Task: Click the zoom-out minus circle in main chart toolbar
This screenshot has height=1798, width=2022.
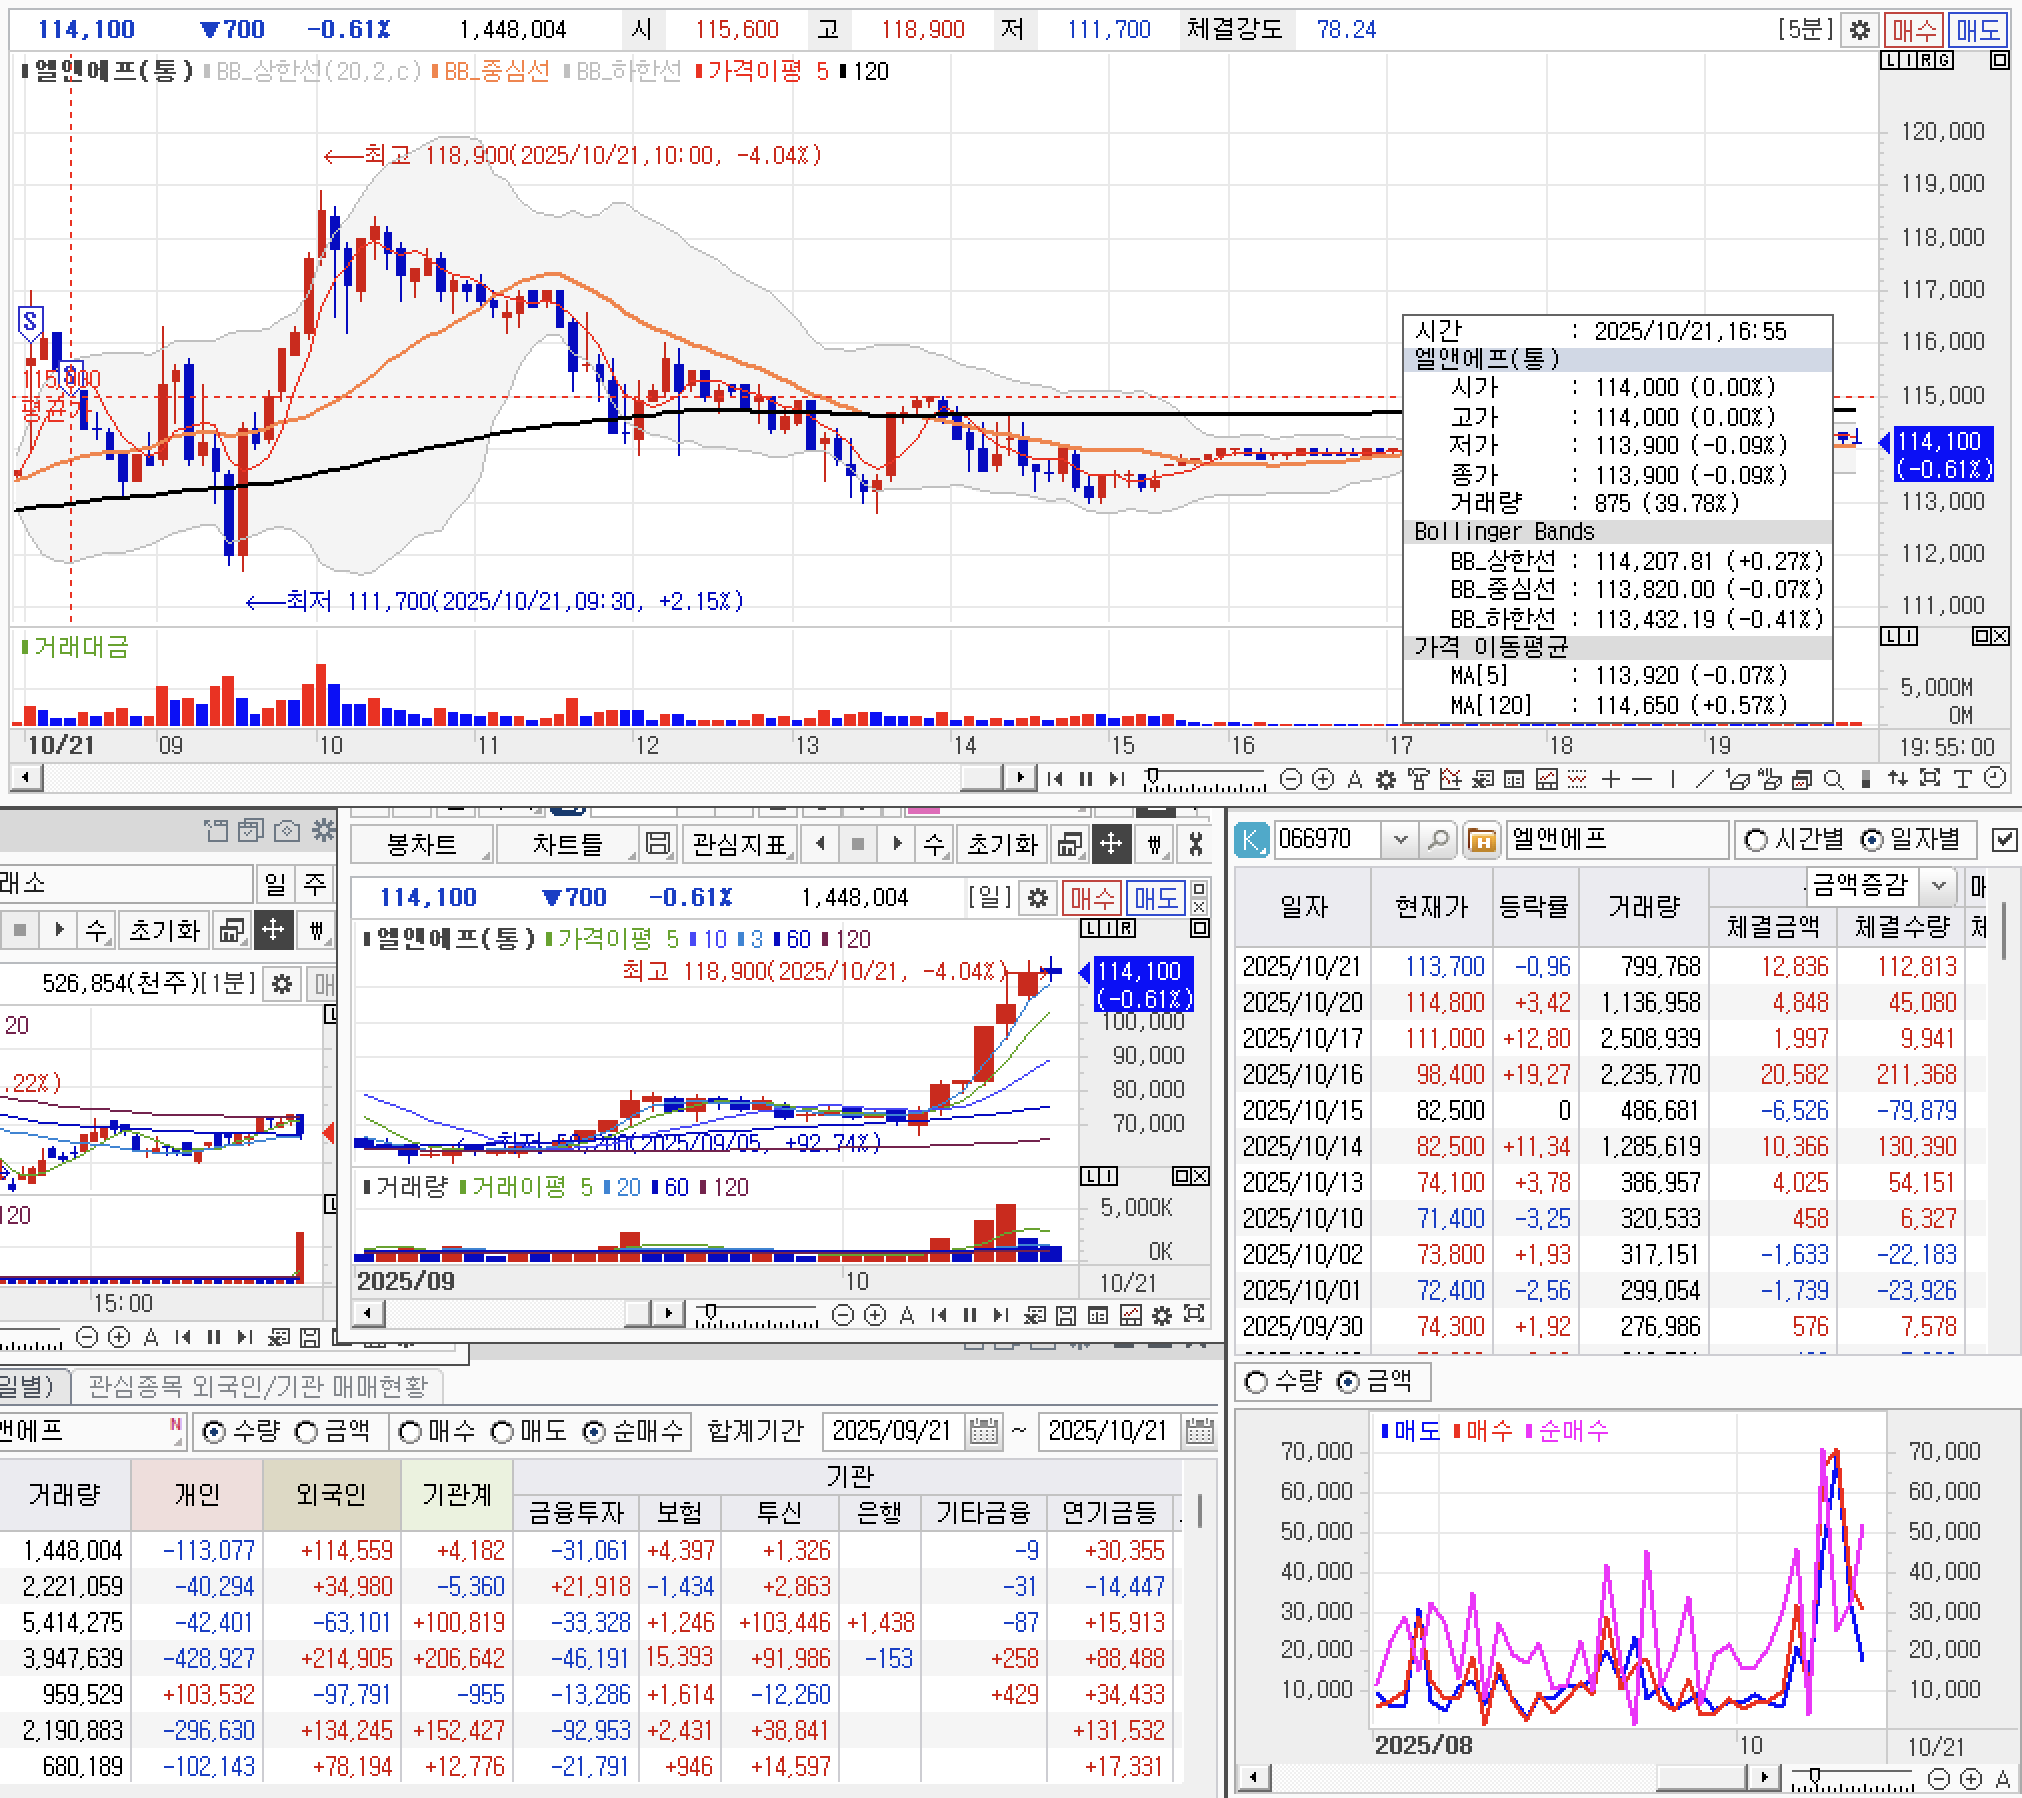Action: (1290, 779)
